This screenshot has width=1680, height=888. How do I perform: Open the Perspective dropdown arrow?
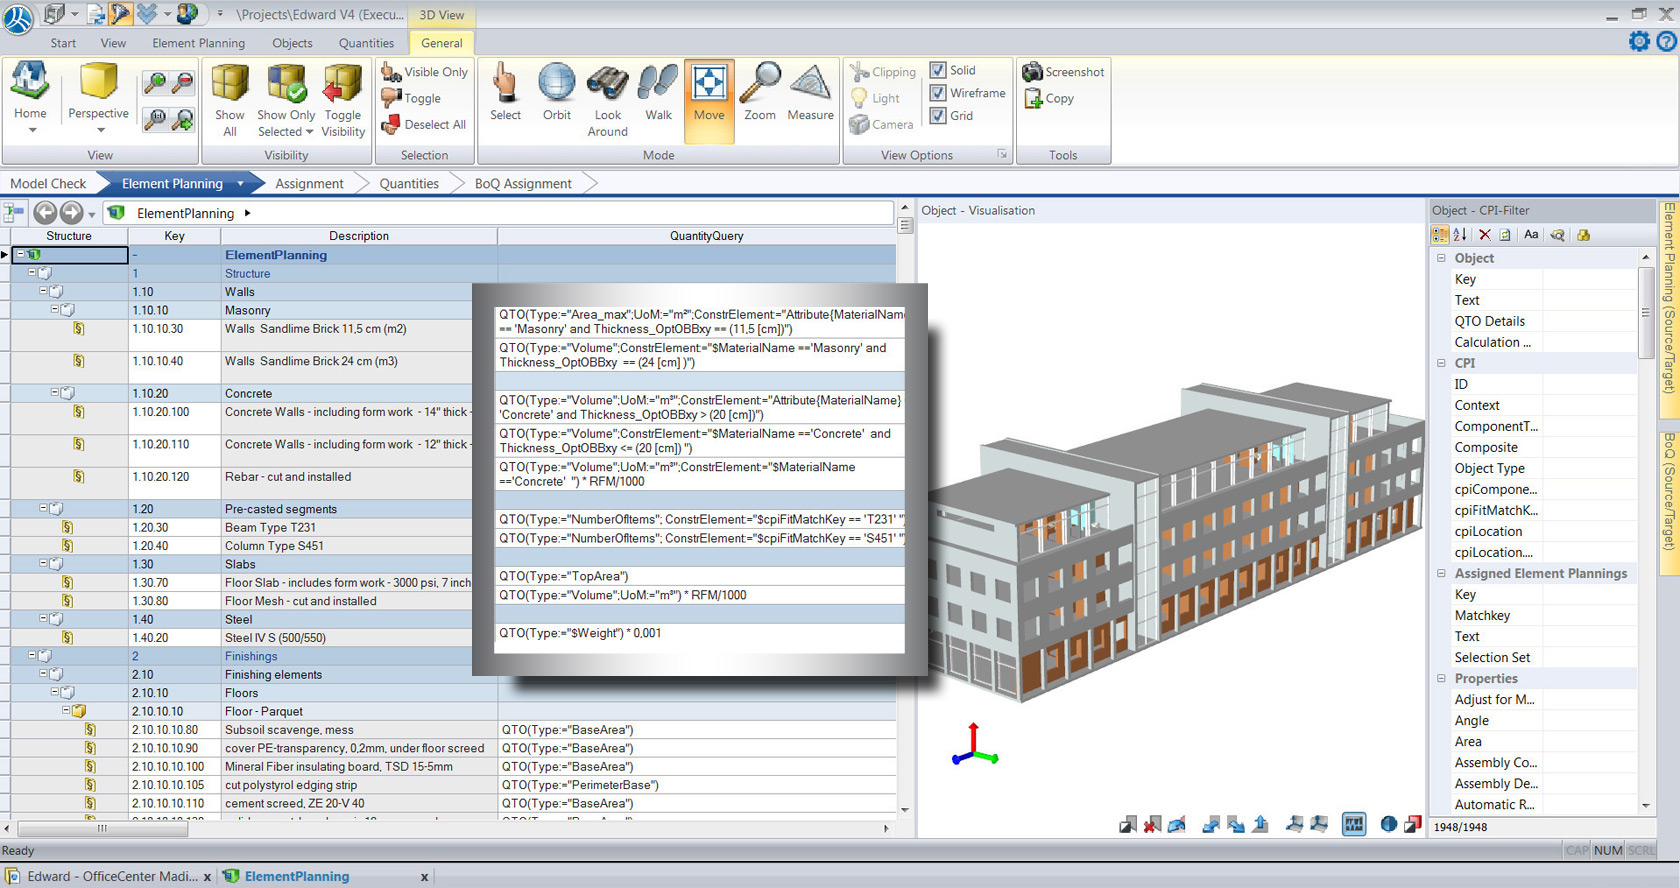pos(99,130)
